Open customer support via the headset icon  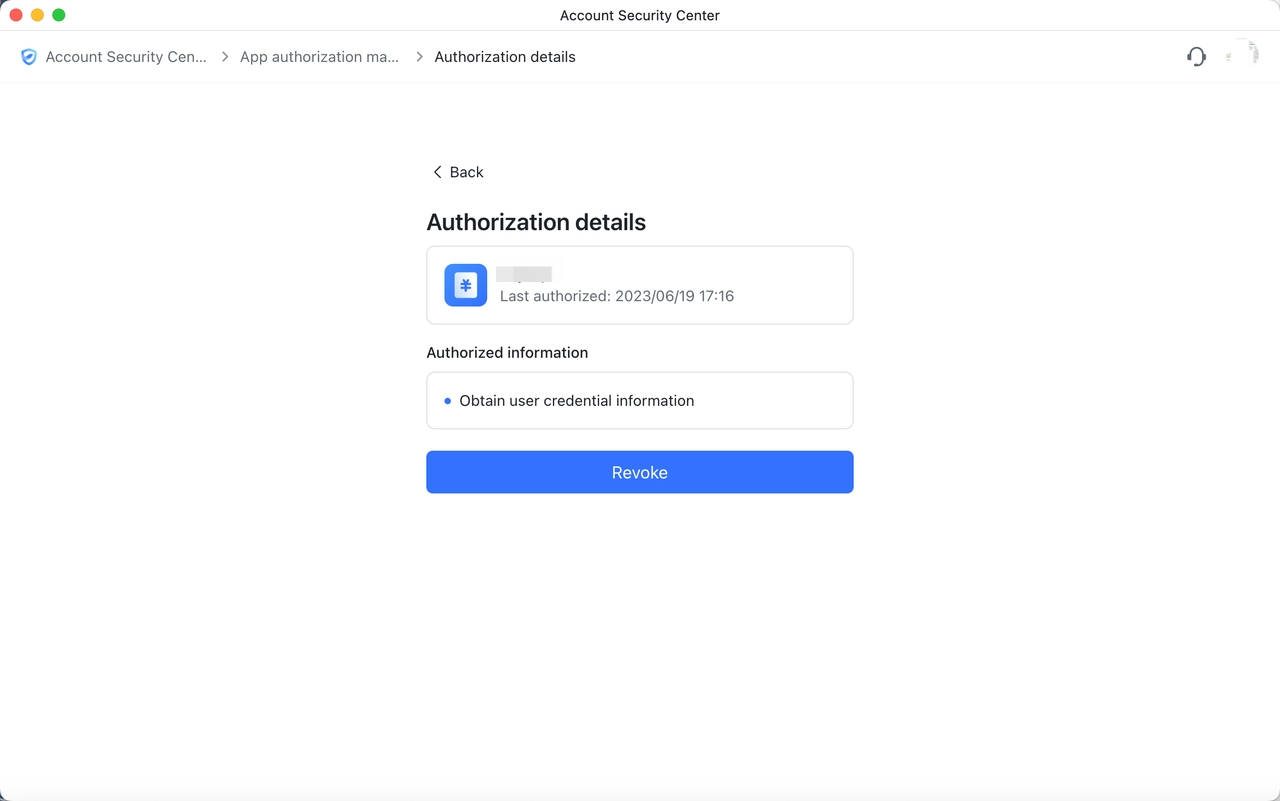click(x=1196, y=56)
